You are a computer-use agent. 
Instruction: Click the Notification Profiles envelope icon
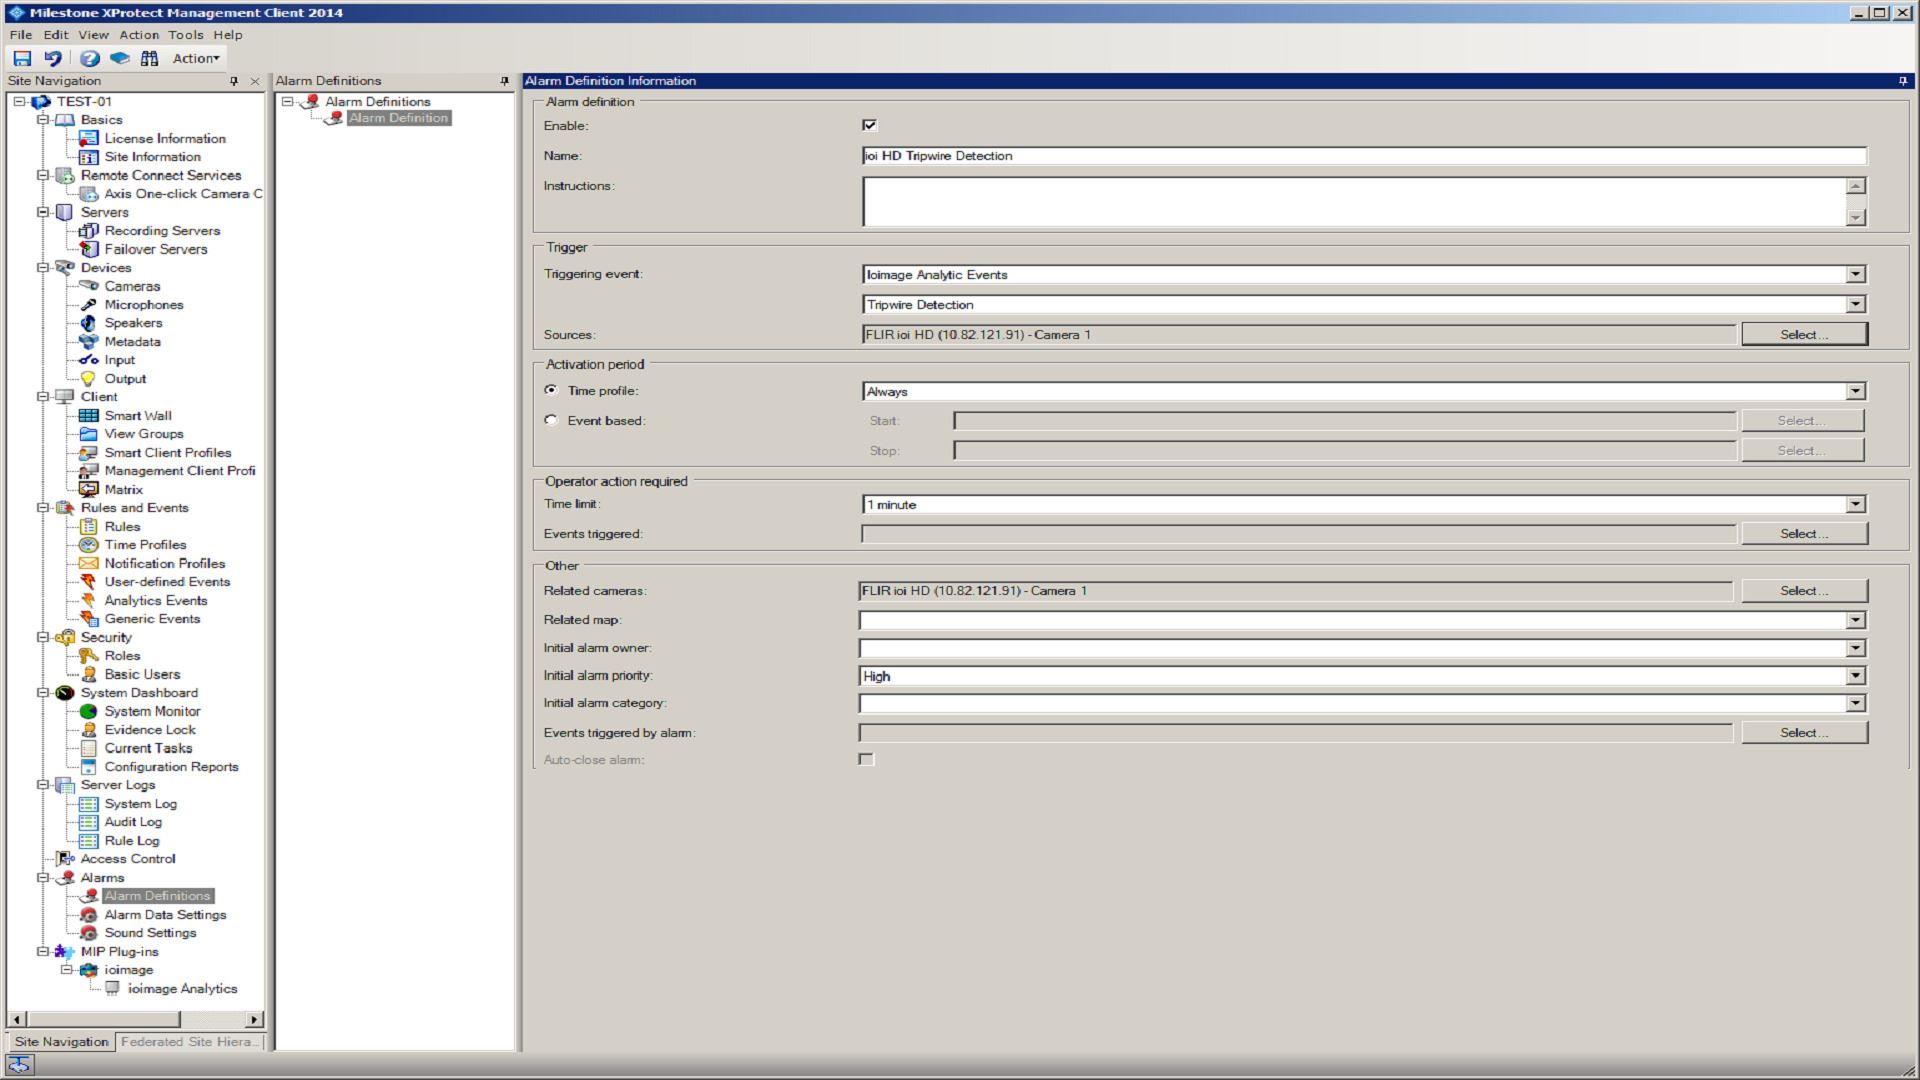[x=89, y=564]
